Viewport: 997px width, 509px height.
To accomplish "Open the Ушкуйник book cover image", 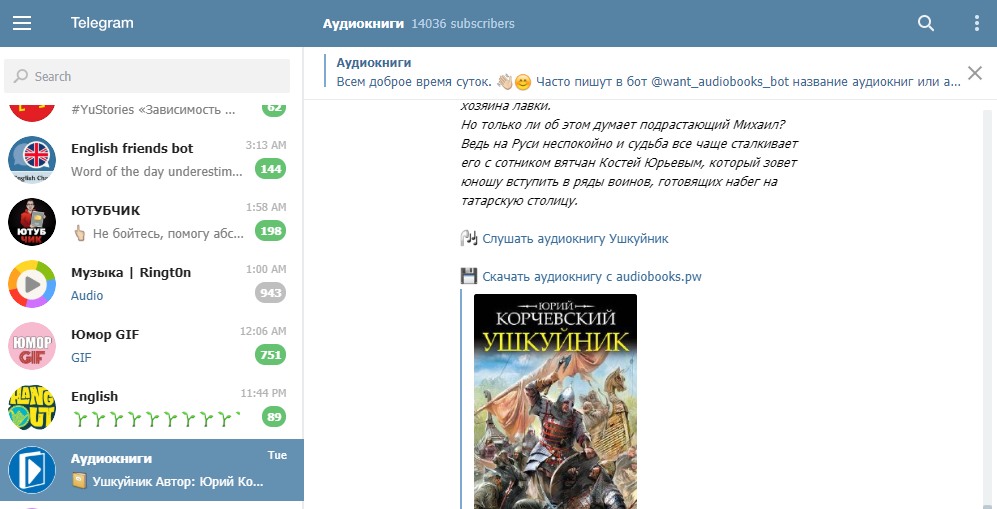I will coord(555,401).
